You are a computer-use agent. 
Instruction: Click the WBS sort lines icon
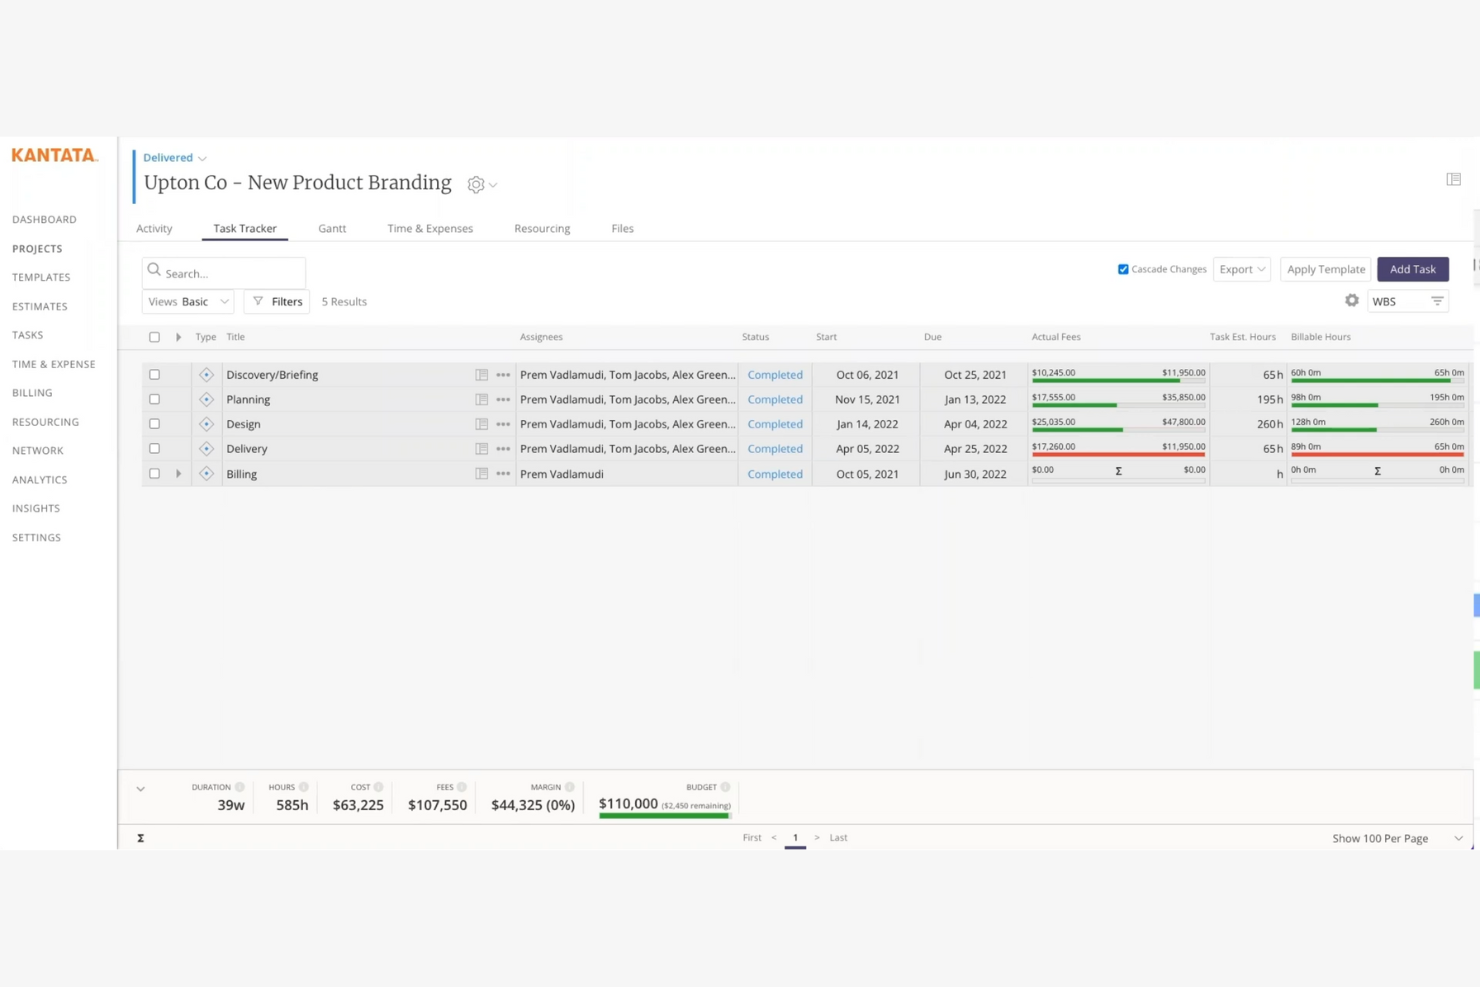tap(1437, 302)
